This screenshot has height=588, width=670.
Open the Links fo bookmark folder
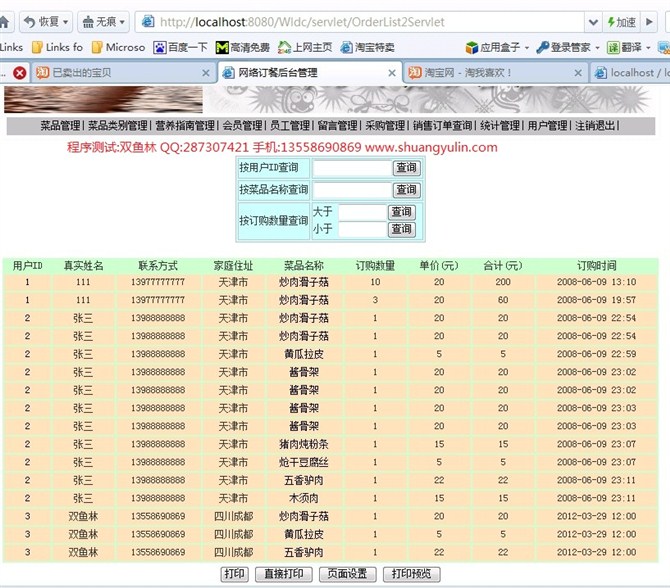tap(57, 47)
